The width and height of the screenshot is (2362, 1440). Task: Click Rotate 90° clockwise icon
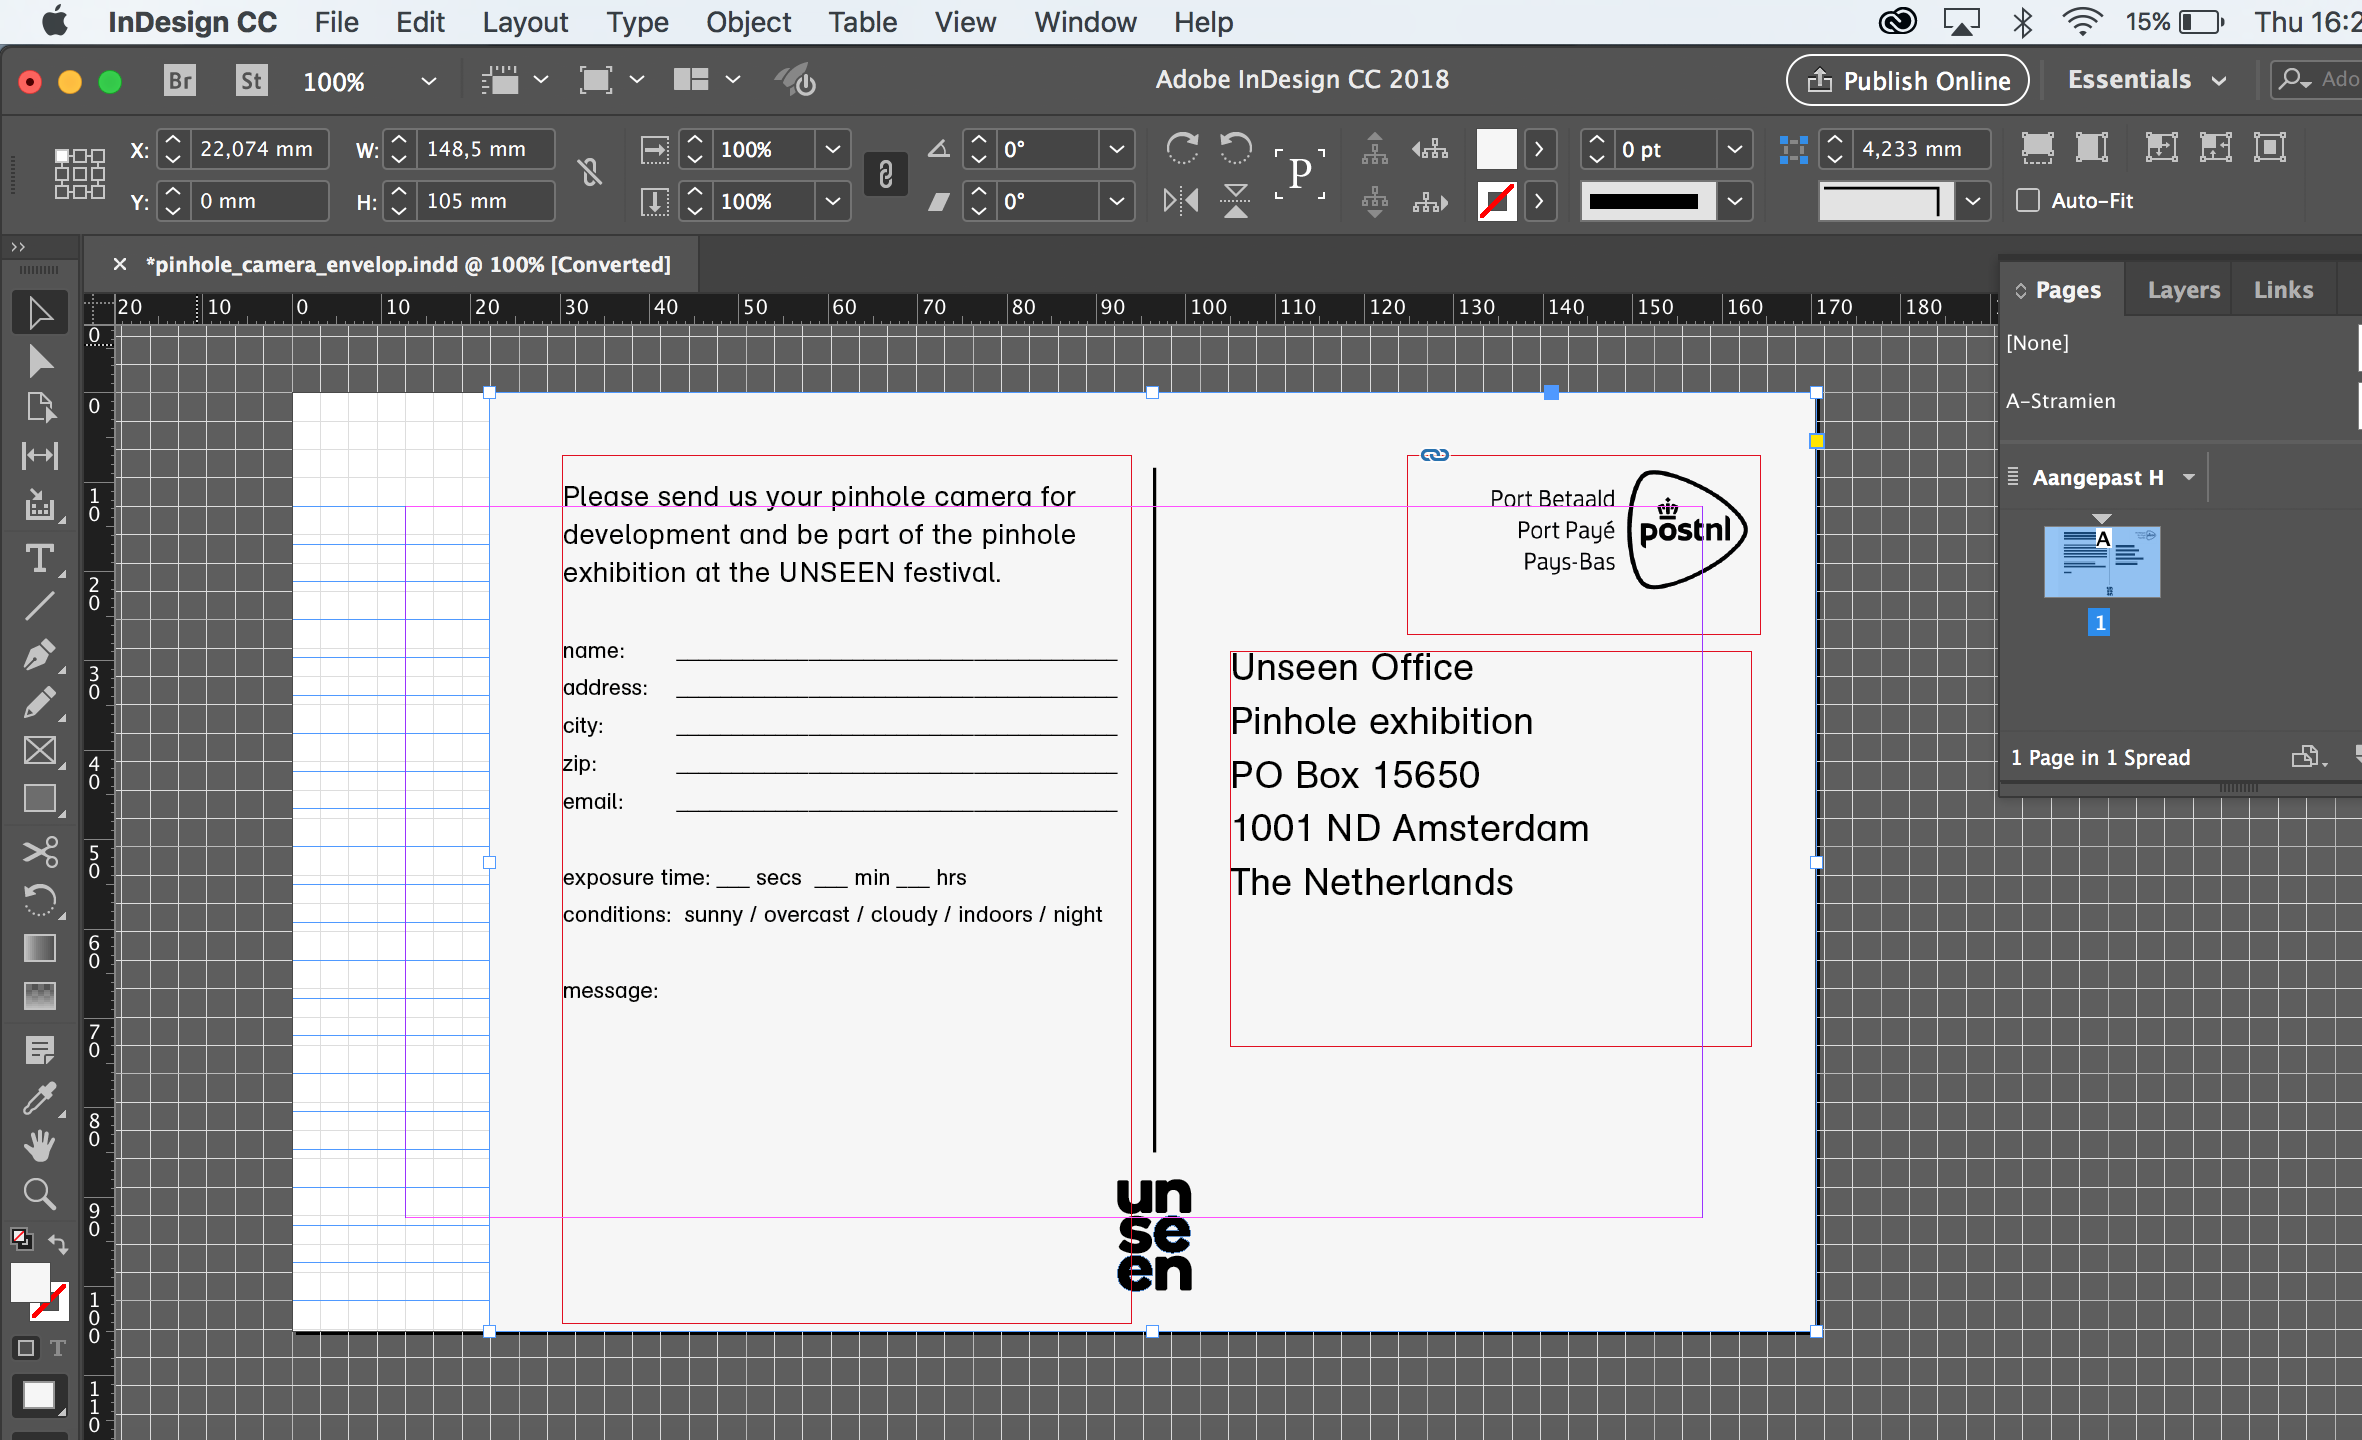click(1182, 149)
